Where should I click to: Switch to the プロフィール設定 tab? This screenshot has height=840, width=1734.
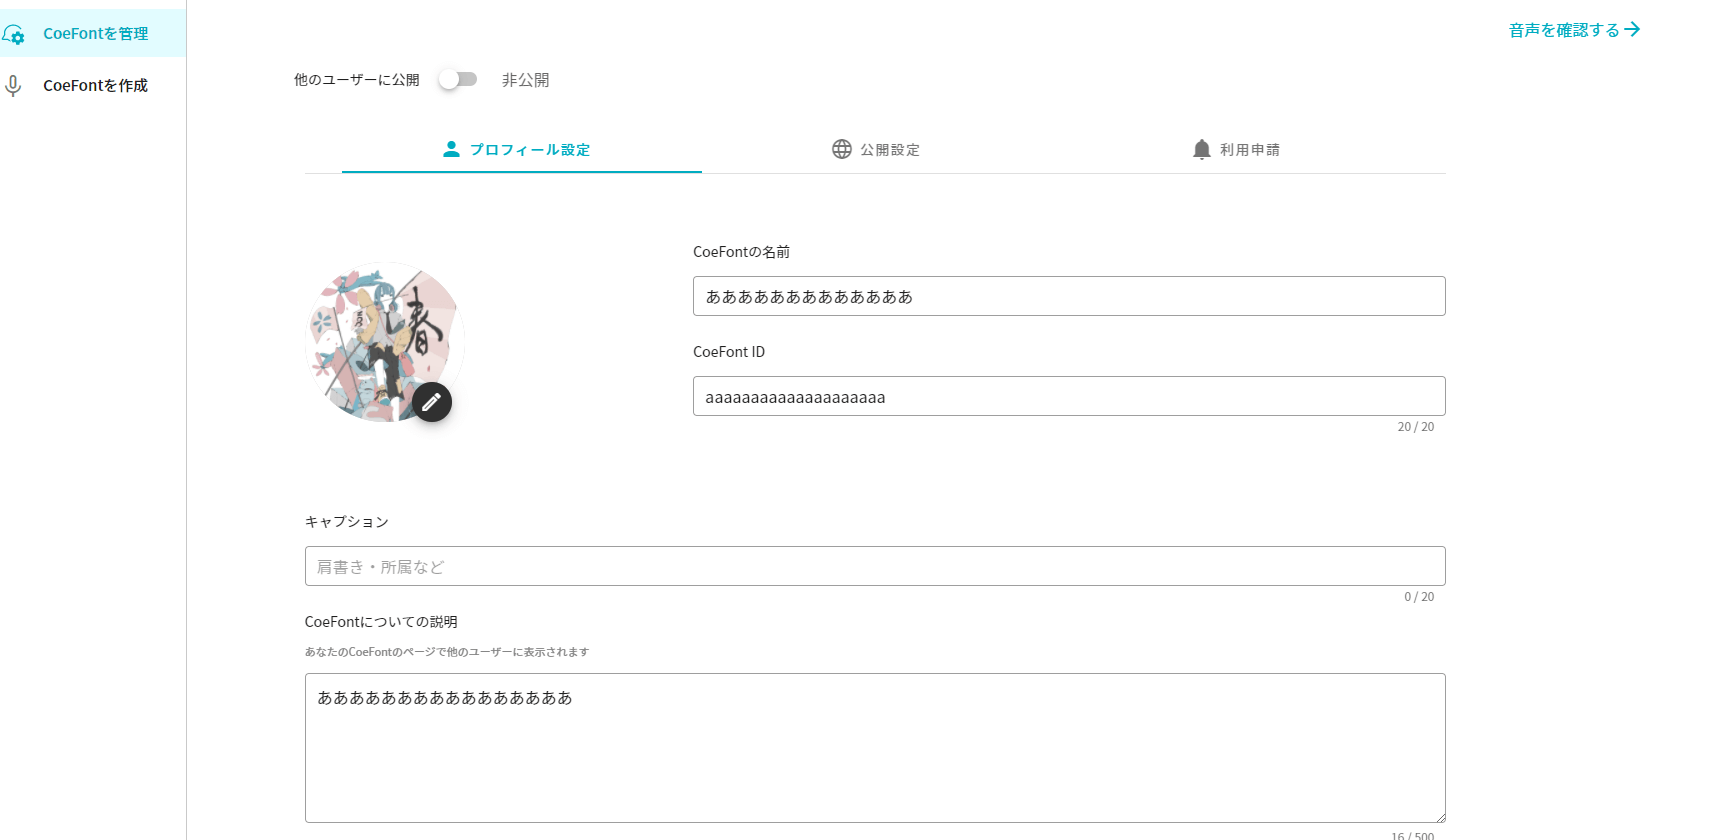pos(522,149)
